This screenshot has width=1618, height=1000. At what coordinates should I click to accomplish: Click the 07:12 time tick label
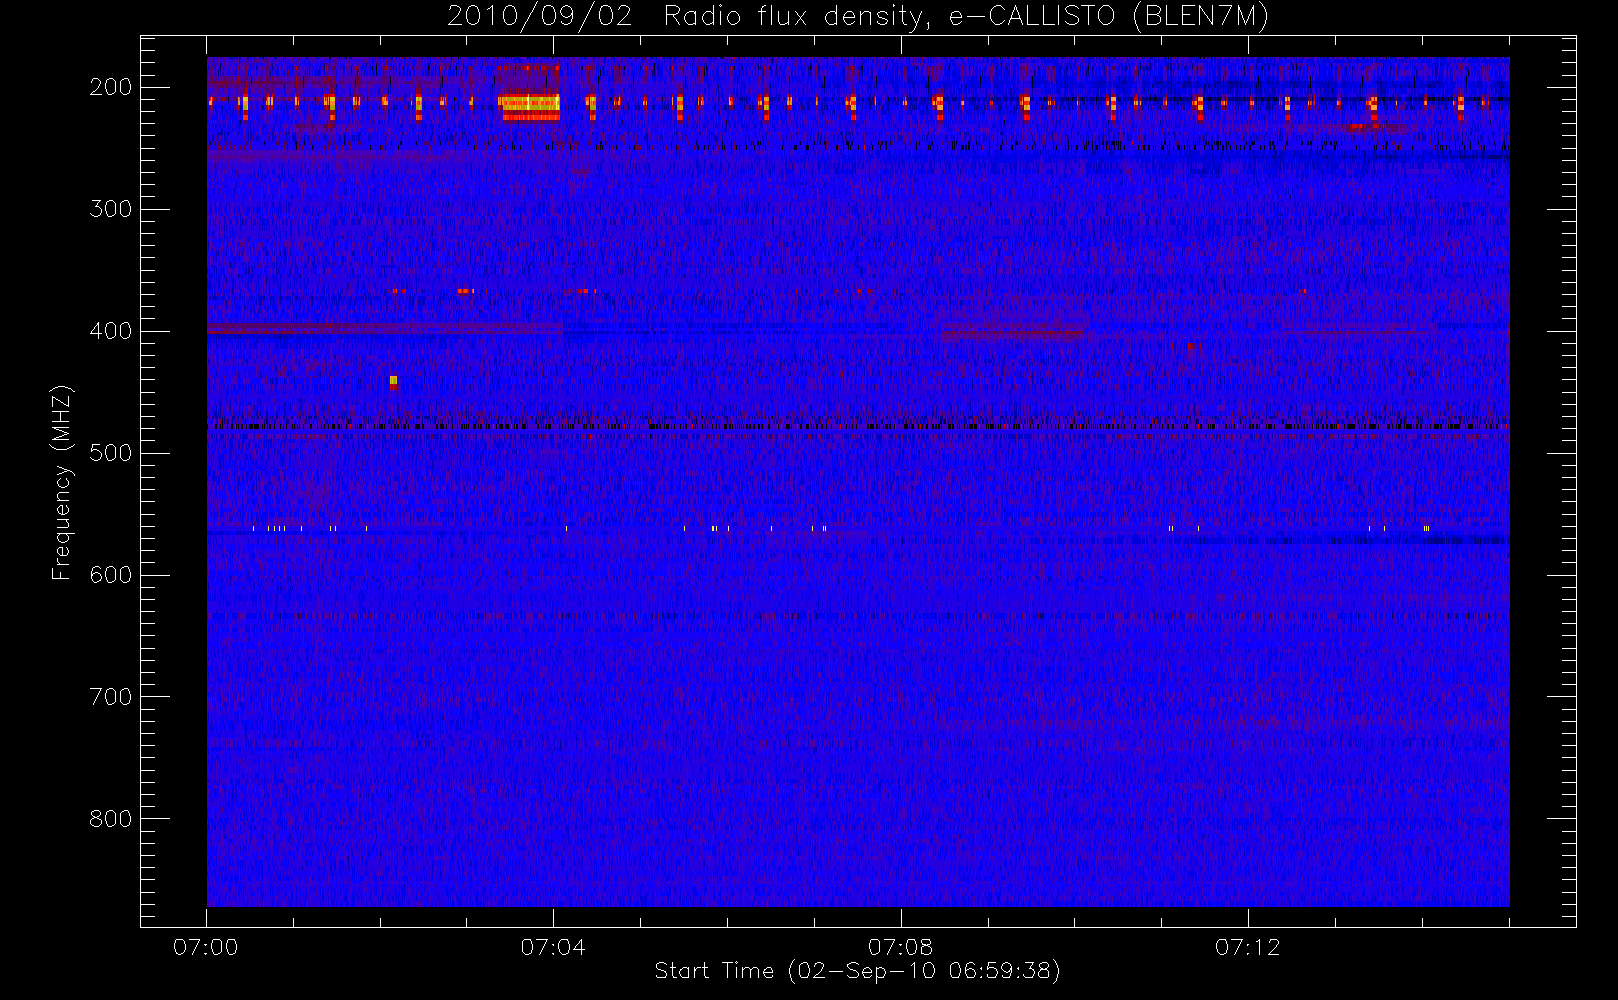point(1248,947)
